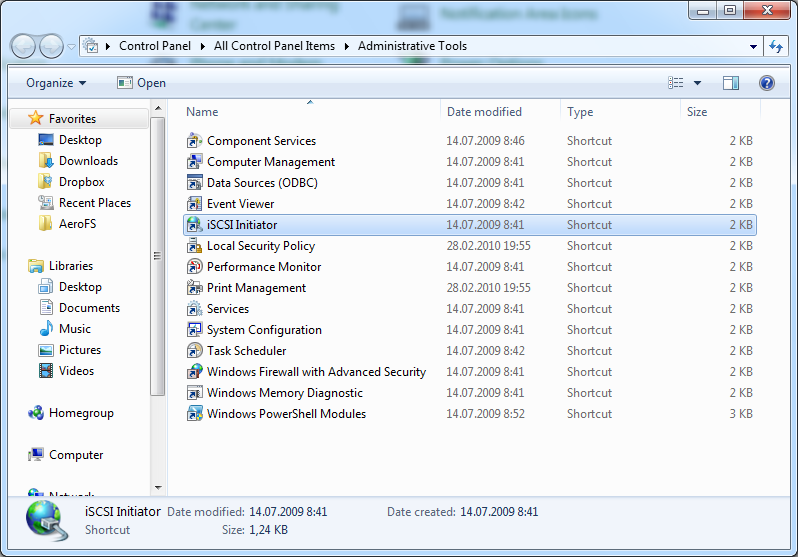Select the Local Security Policy icon
Screen dimensions: 798x557
point(194,245)
